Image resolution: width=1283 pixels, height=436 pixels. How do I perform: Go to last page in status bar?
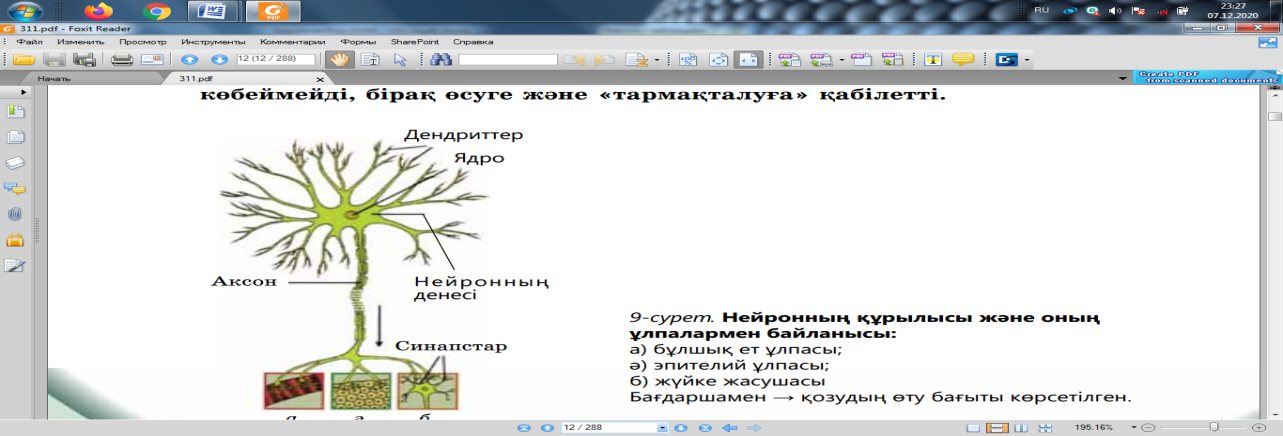click(x=705, y=427)
